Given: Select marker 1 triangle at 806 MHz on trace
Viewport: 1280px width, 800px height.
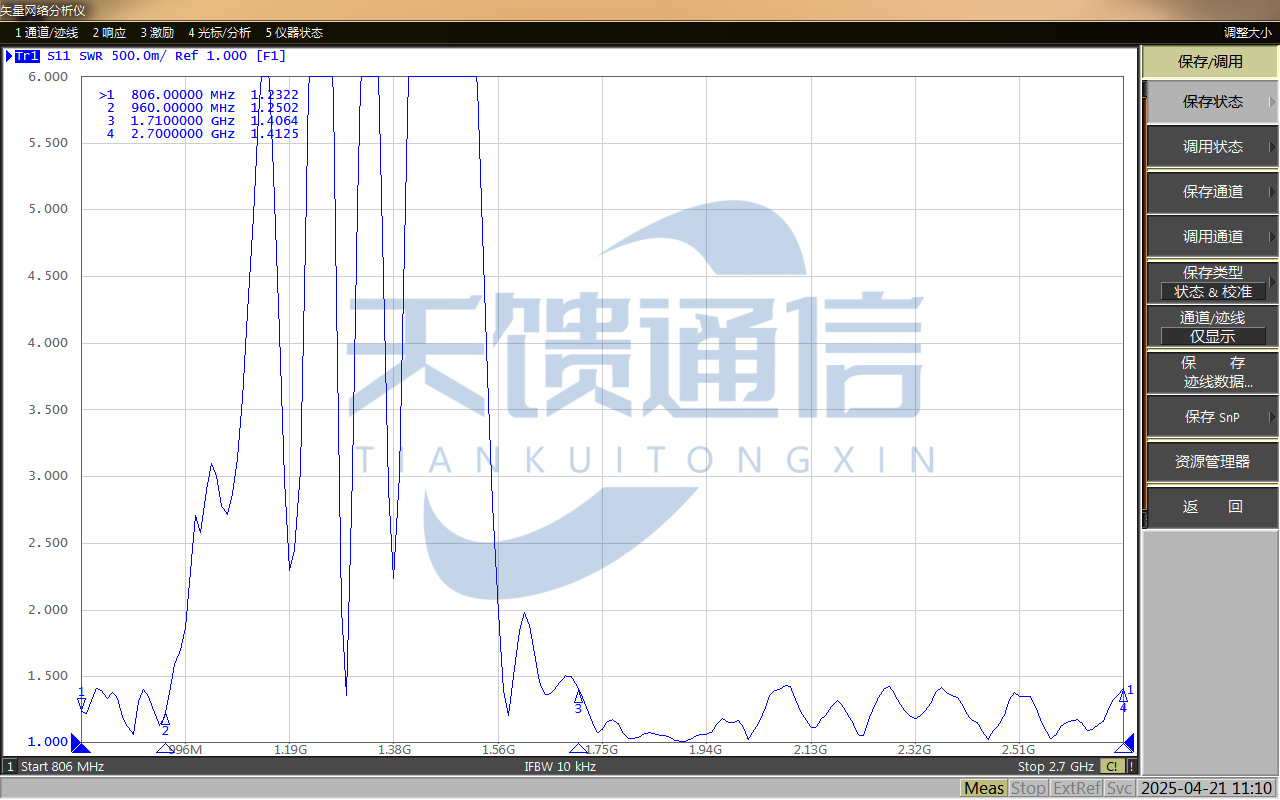Looking at the screenshot, I should [81, 703].
